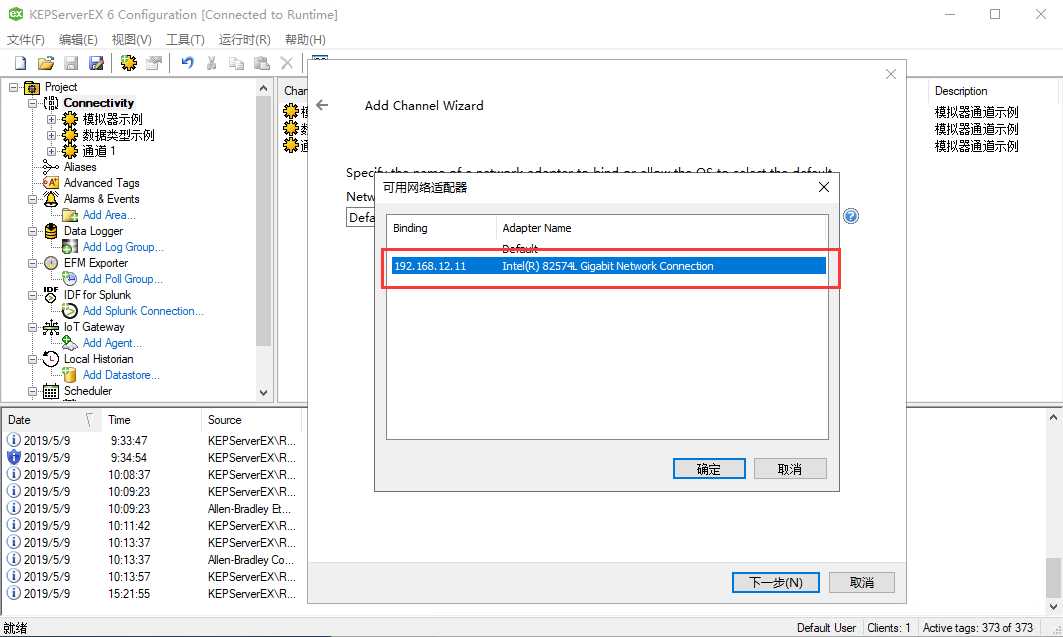Click 确定 in the adapter dialog
The height and width of the screenshot is (637, 1063).
(x=709, y=469)
